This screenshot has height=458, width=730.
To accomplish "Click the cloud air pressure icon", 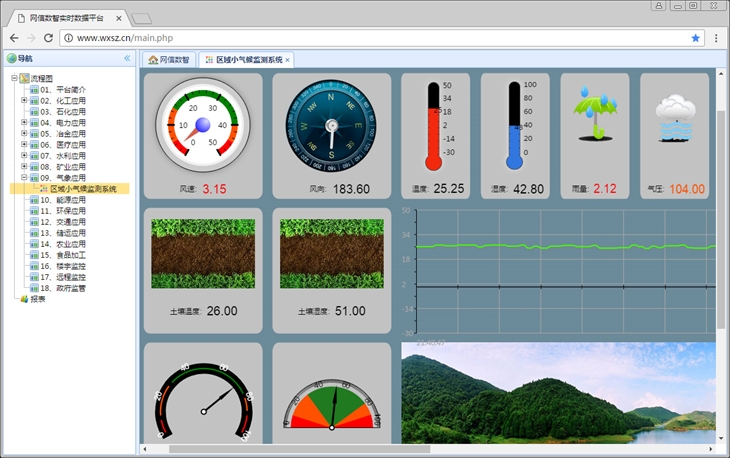I will click(x=676, y=118).
